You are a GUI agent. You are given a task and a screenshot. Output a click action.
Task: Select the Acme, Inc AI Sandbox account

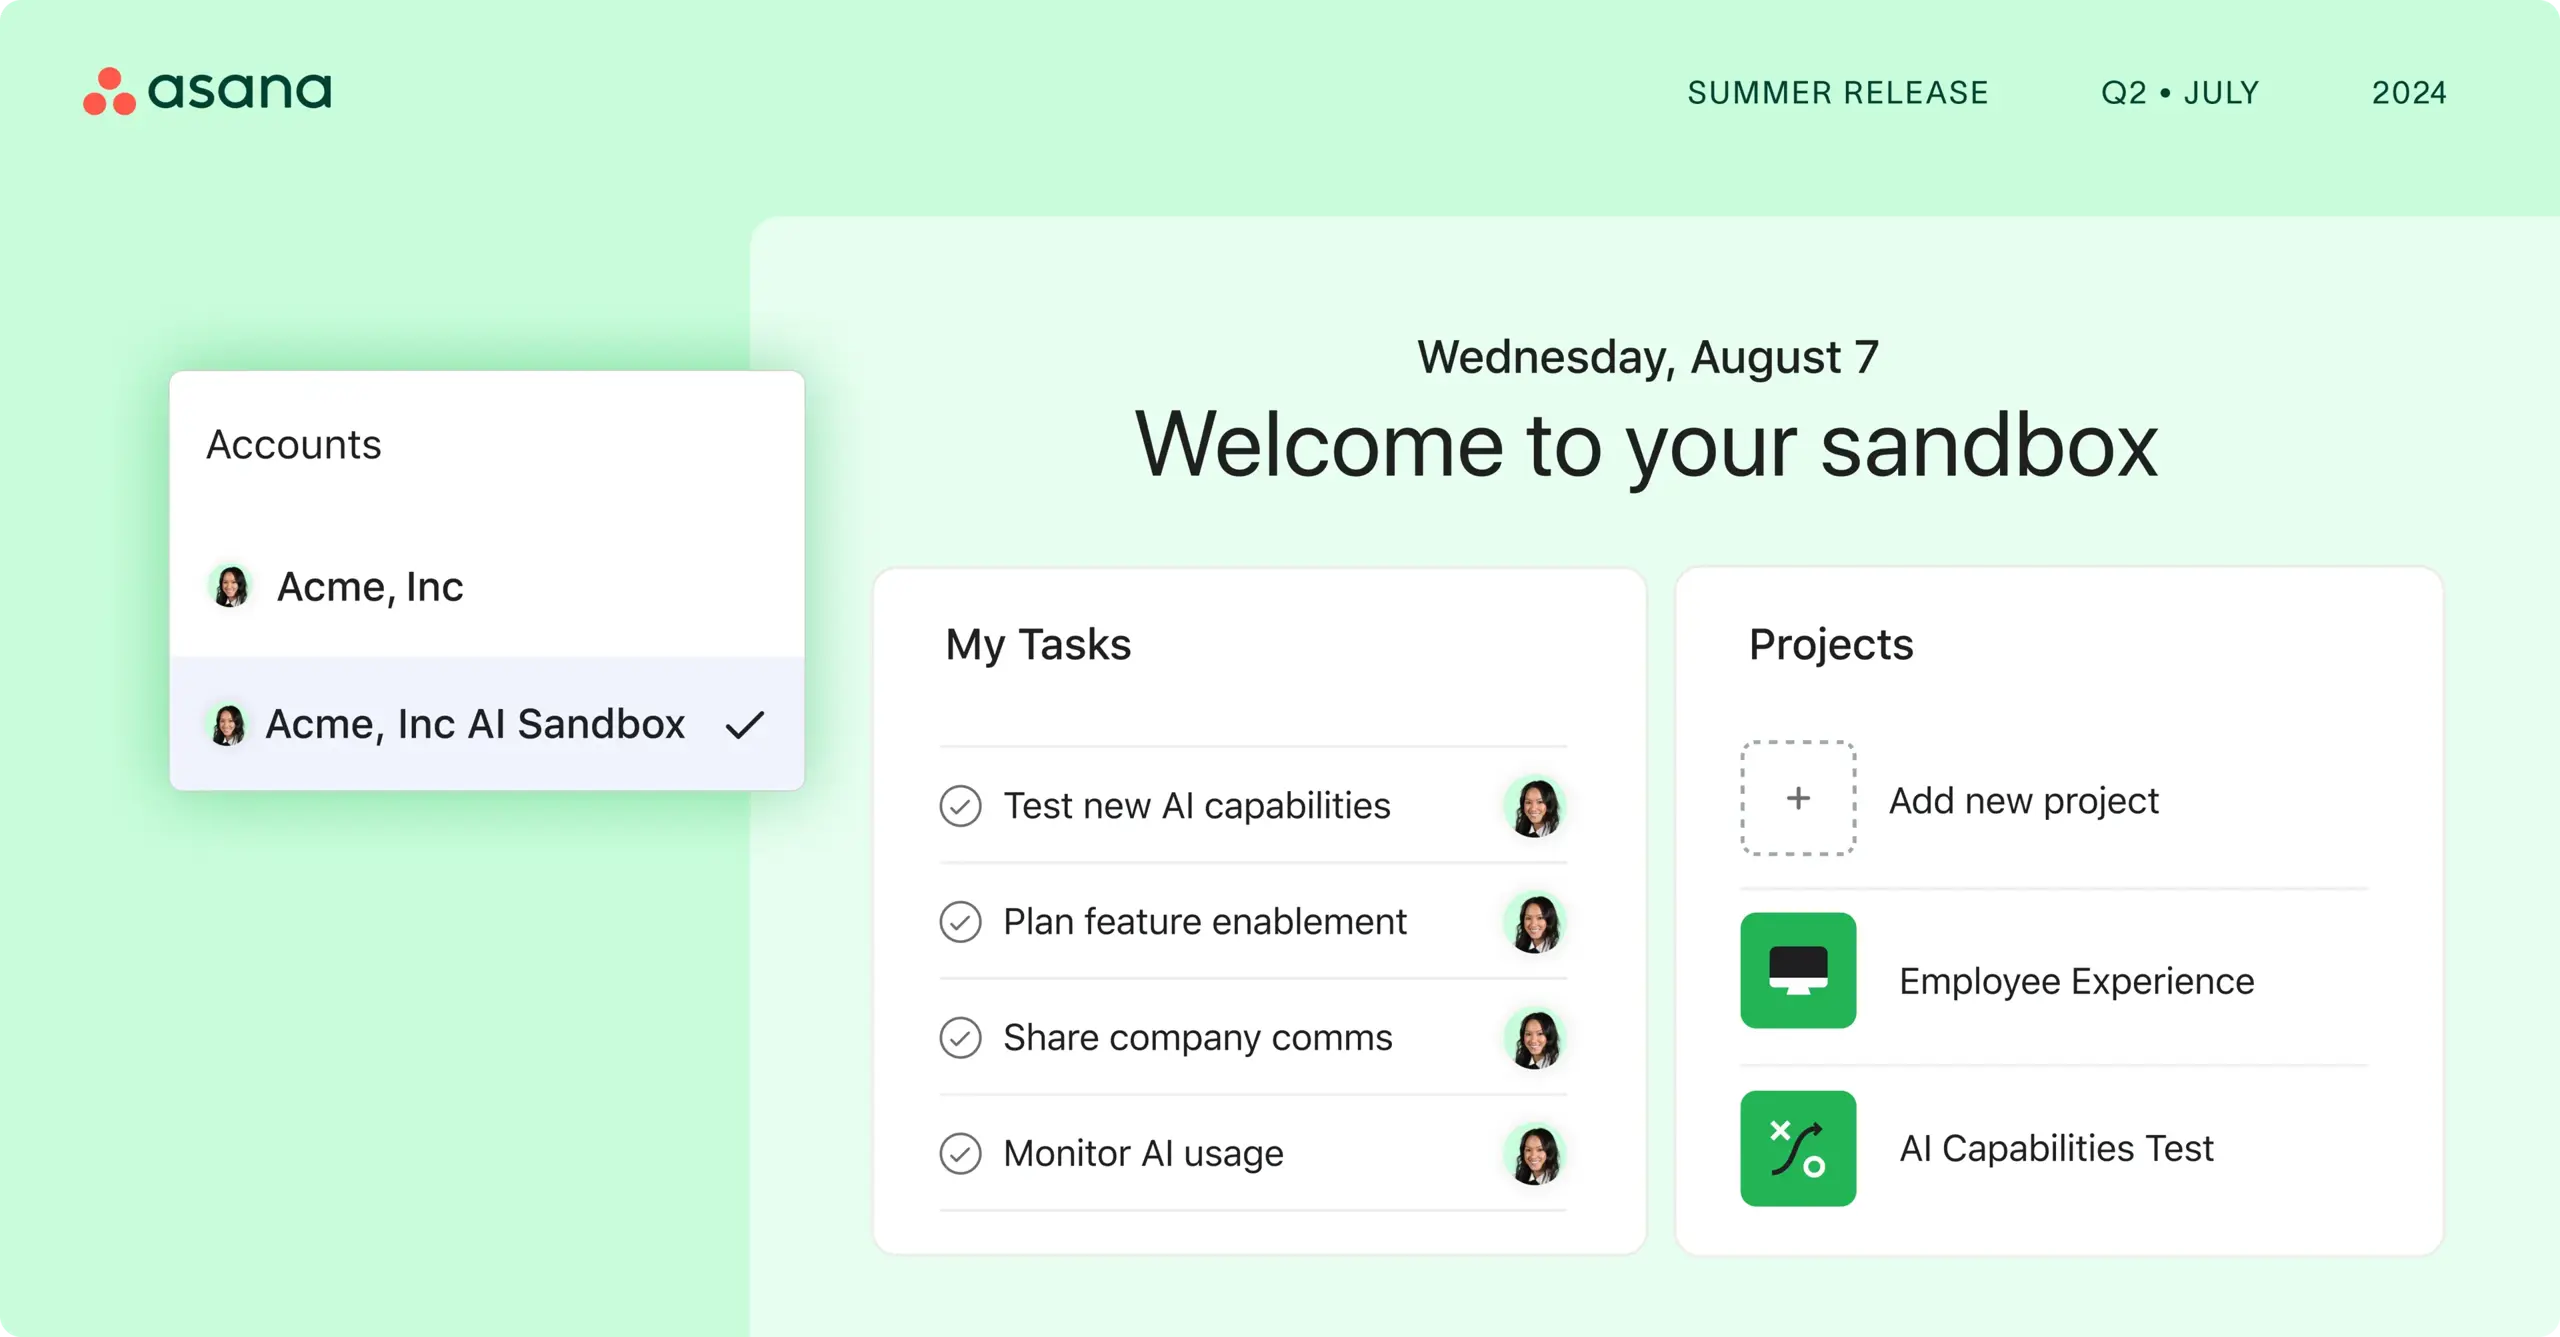tap(487, 723)
